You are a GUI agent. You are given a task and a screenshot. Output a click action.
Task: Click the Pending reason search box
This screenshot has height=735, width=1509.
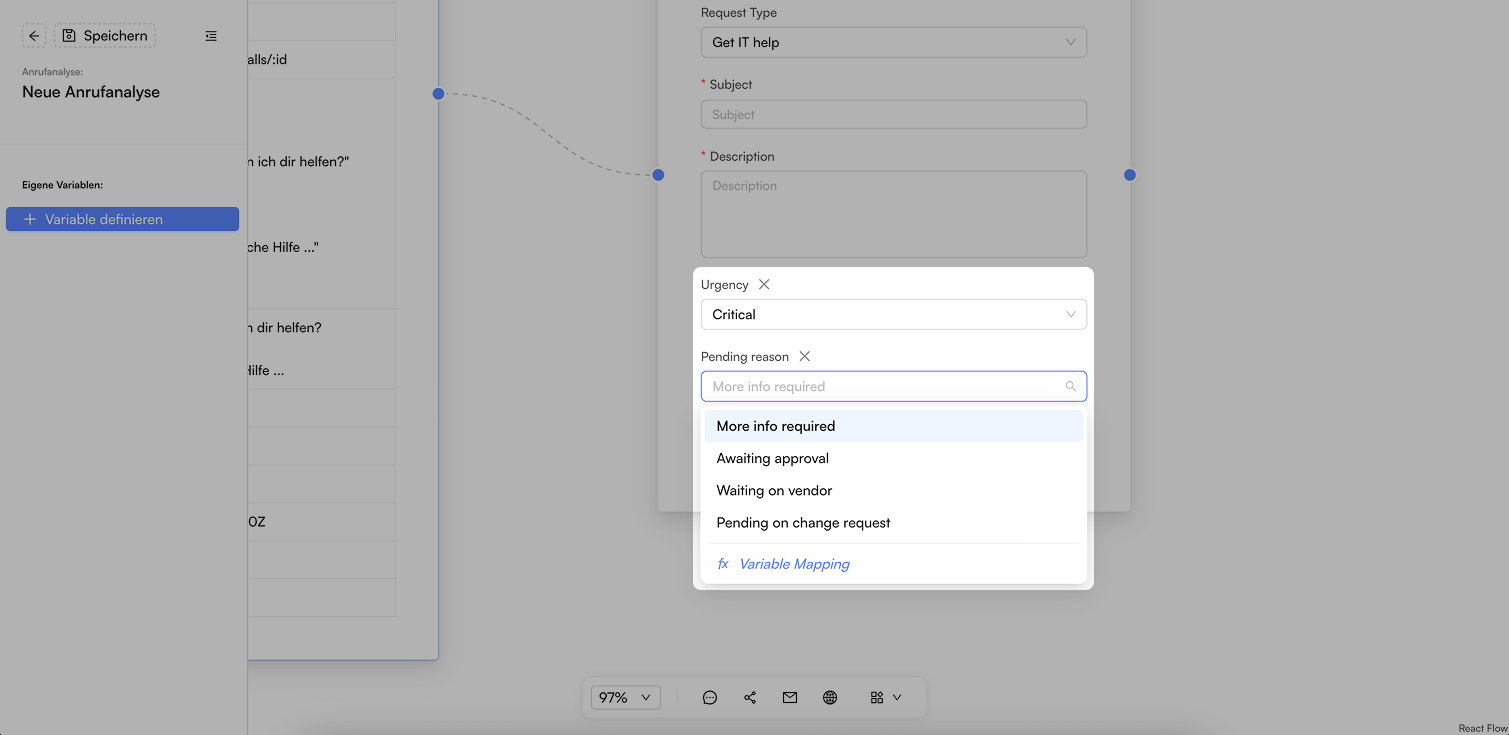894,386
